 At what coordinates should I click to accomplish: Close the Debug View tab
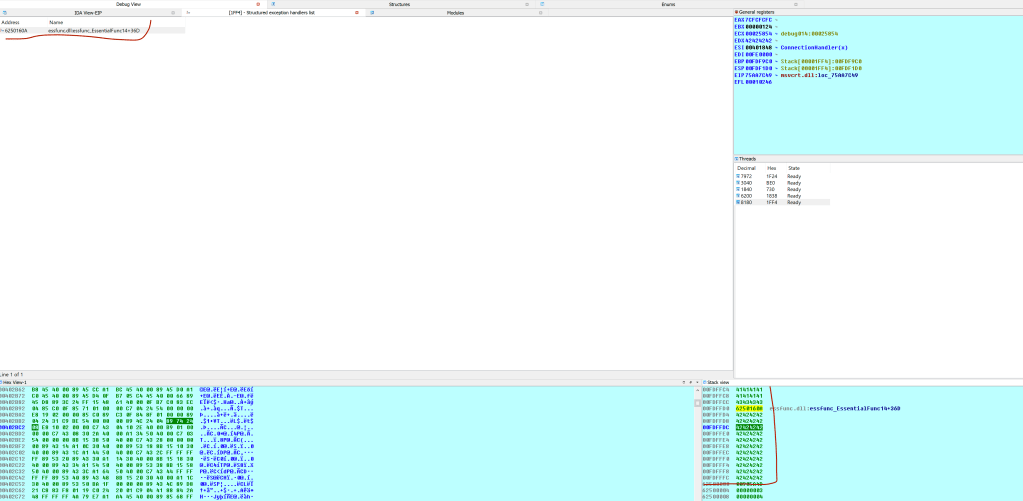(x=257, y=4)
